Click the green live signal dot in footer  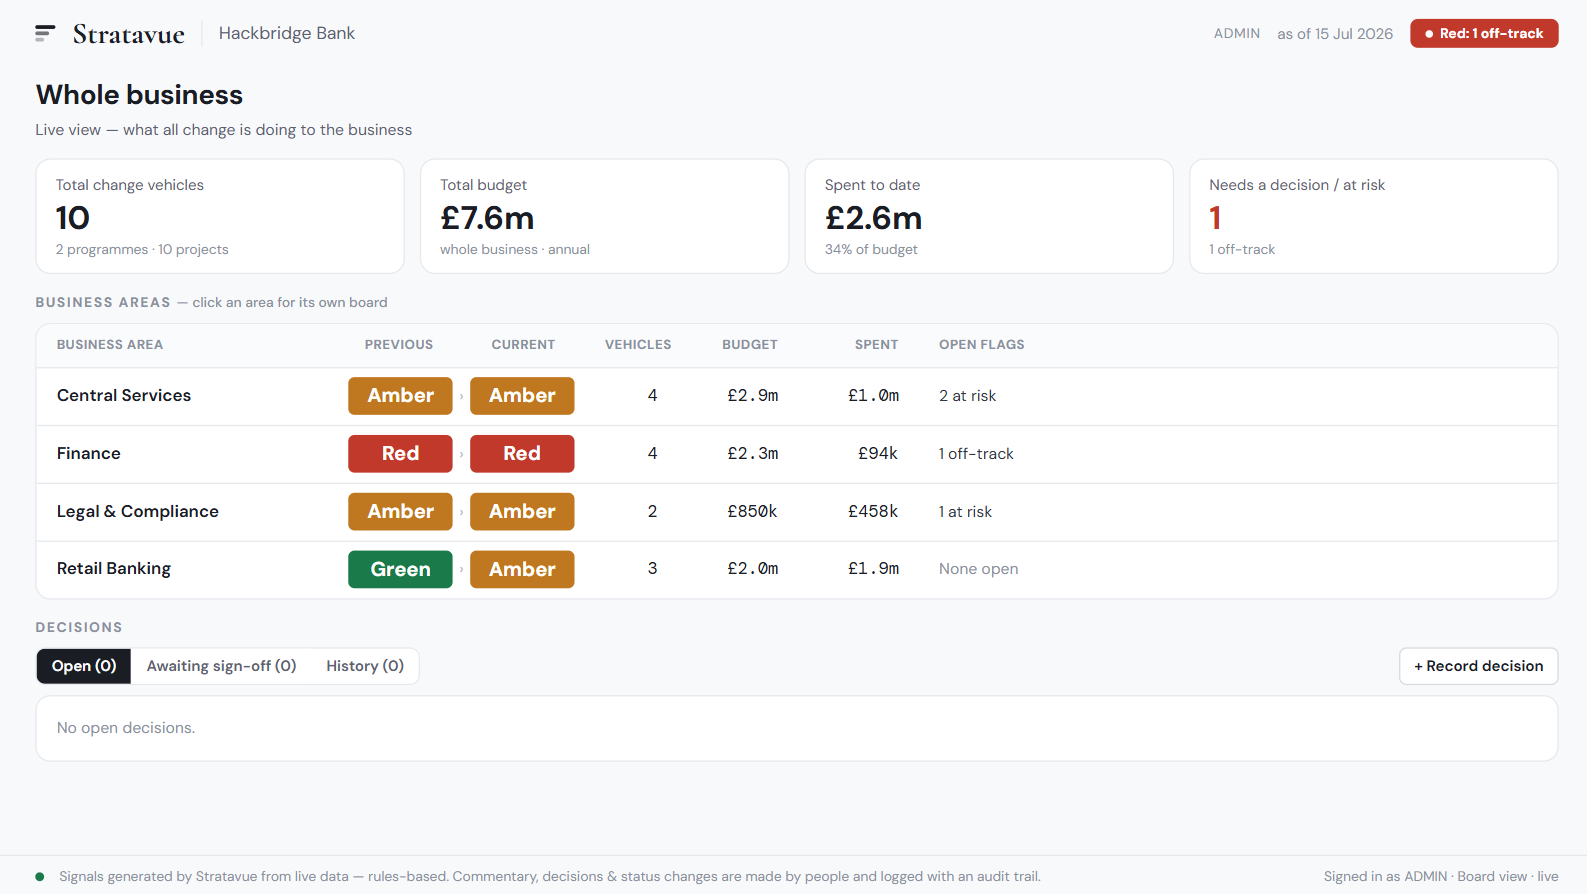(40, 877)
